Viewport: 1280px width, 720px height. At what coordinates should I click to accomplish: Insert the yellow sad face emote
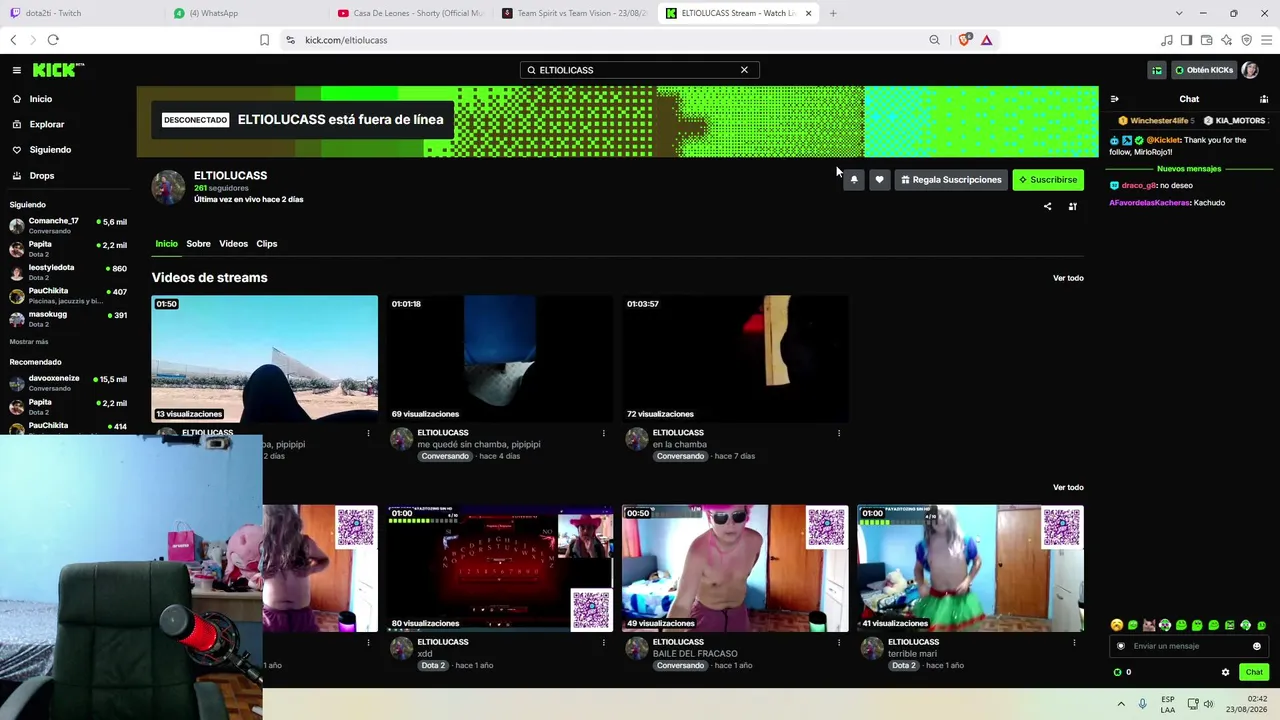click(1117, 625)
